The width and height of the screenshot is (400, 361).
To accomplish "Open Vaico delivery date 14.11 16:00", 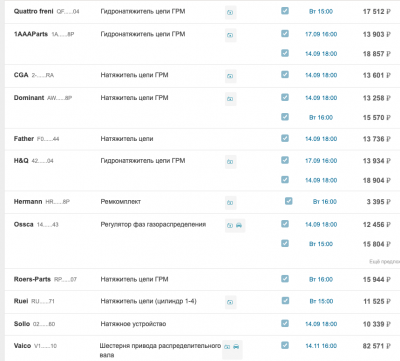I will [x=321, y=346].
